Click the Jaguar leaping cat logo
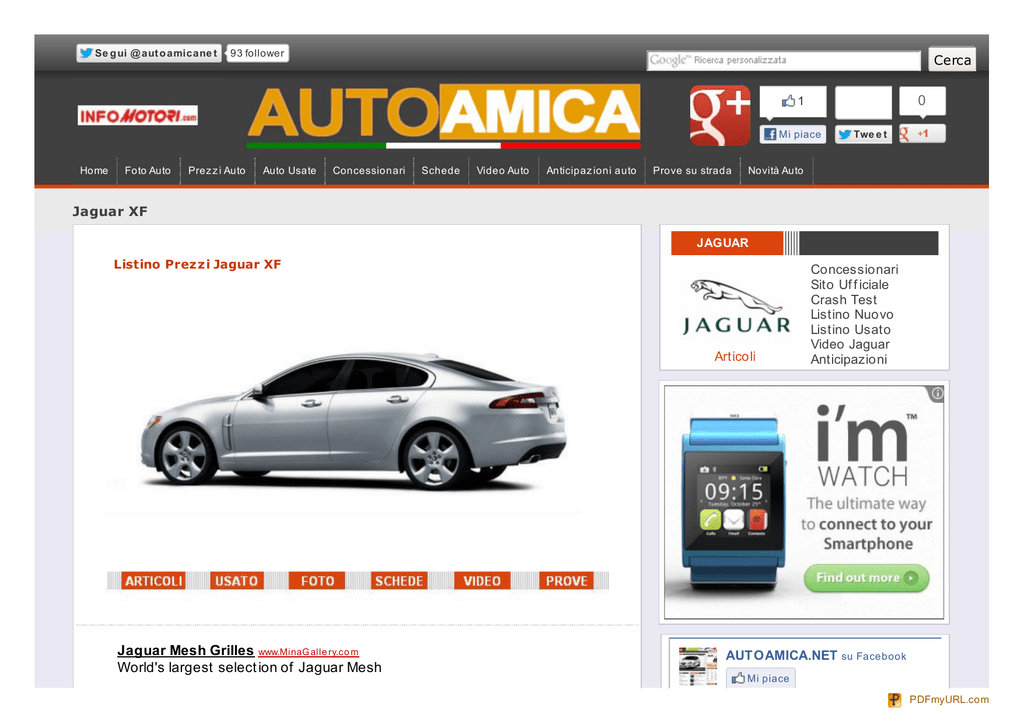 736,307
